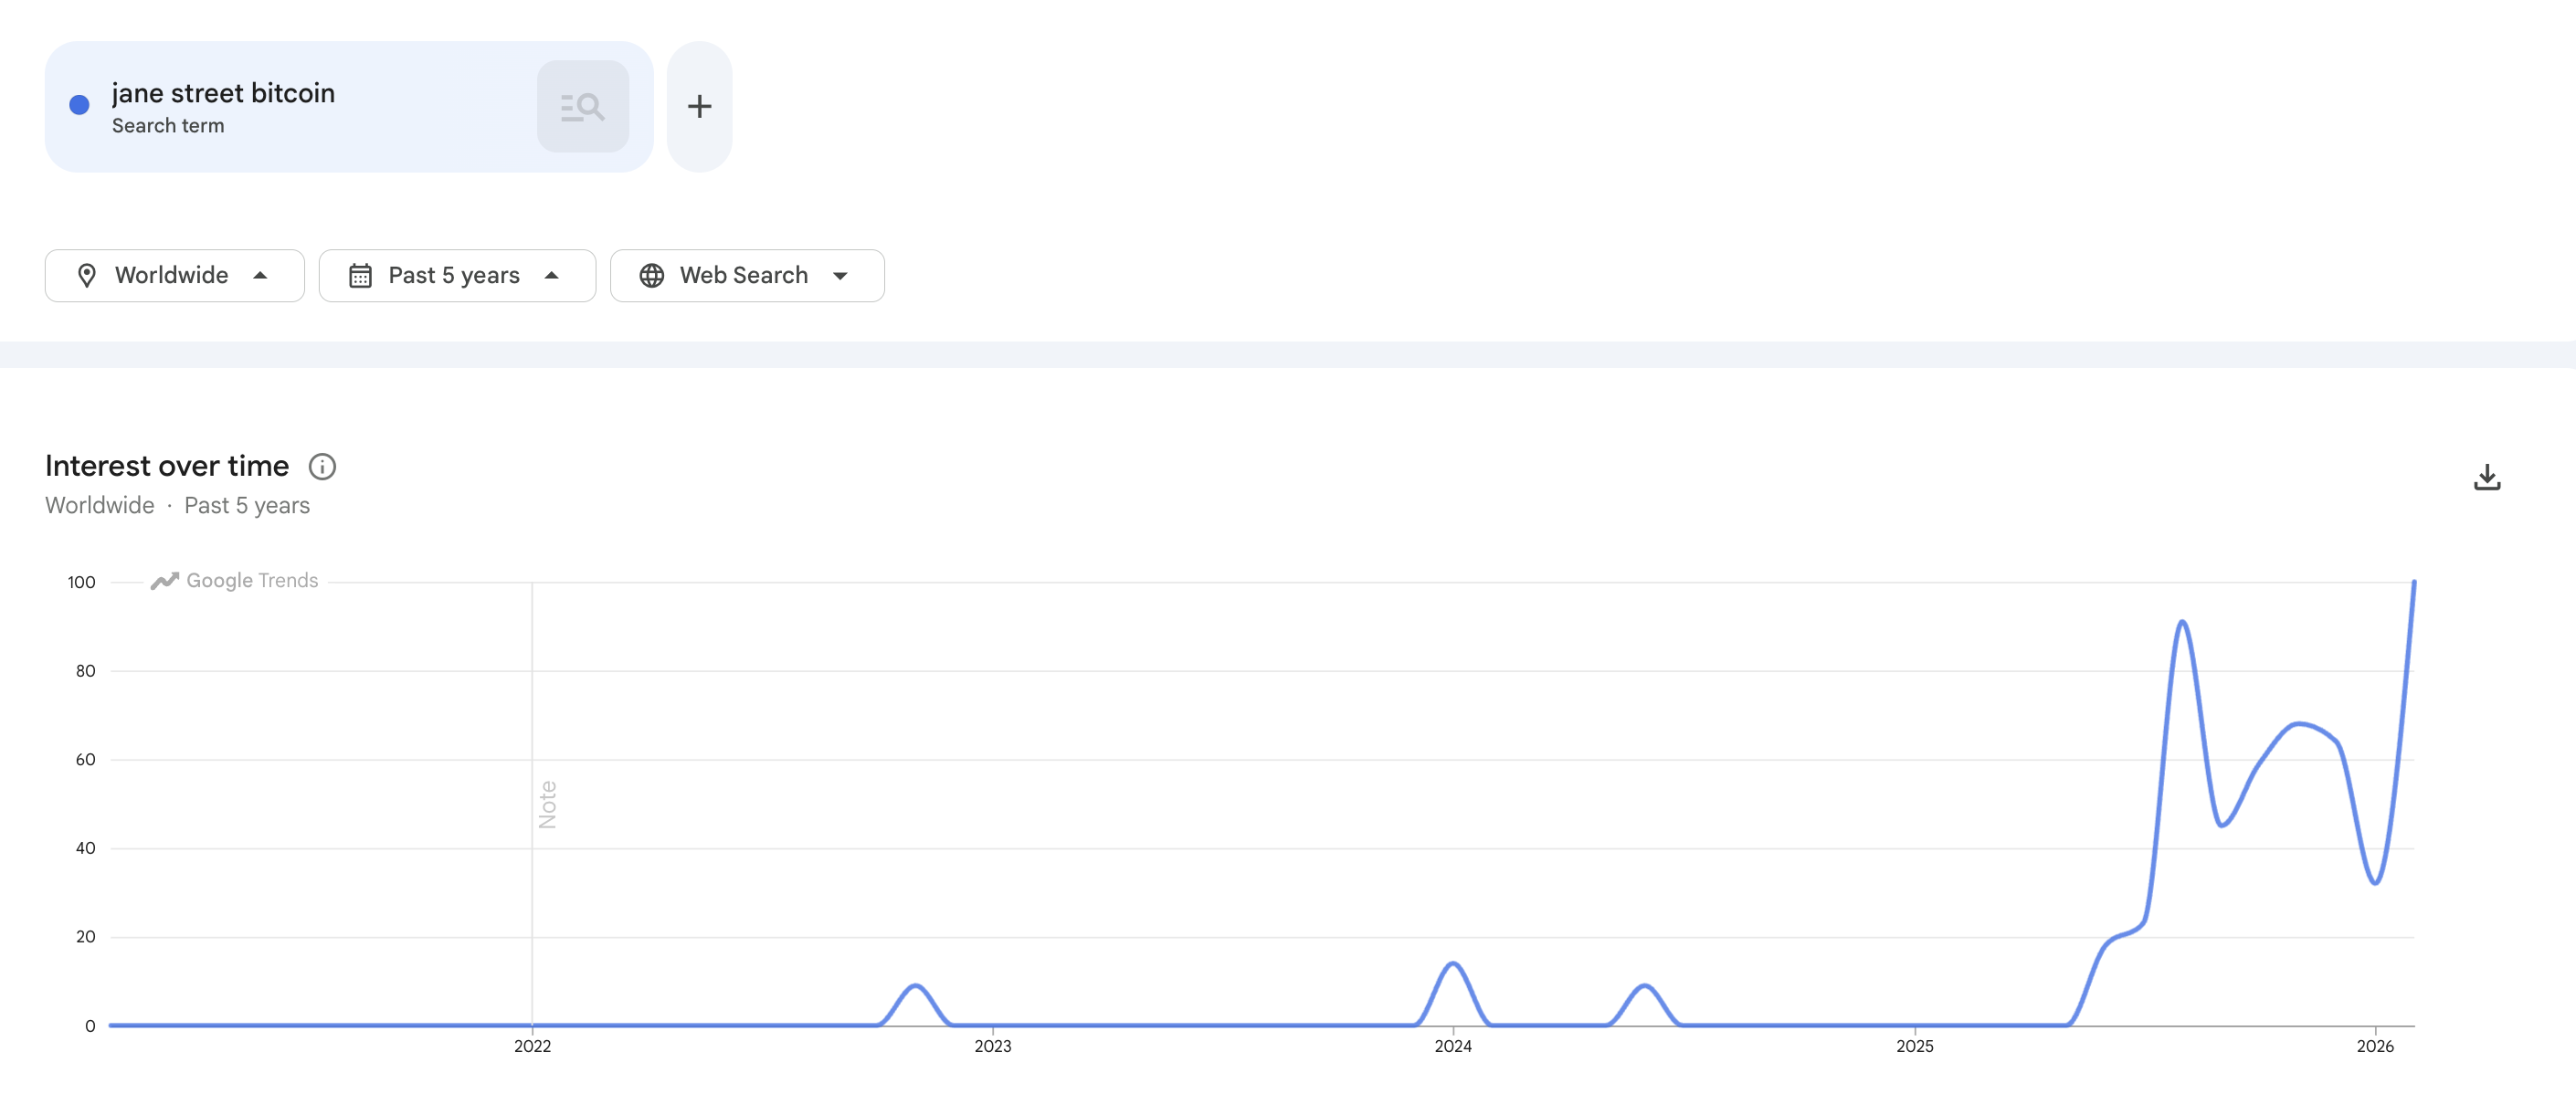Expand the Past 5 years time range selector
Screen dimensions: 2576x1115
457,275
